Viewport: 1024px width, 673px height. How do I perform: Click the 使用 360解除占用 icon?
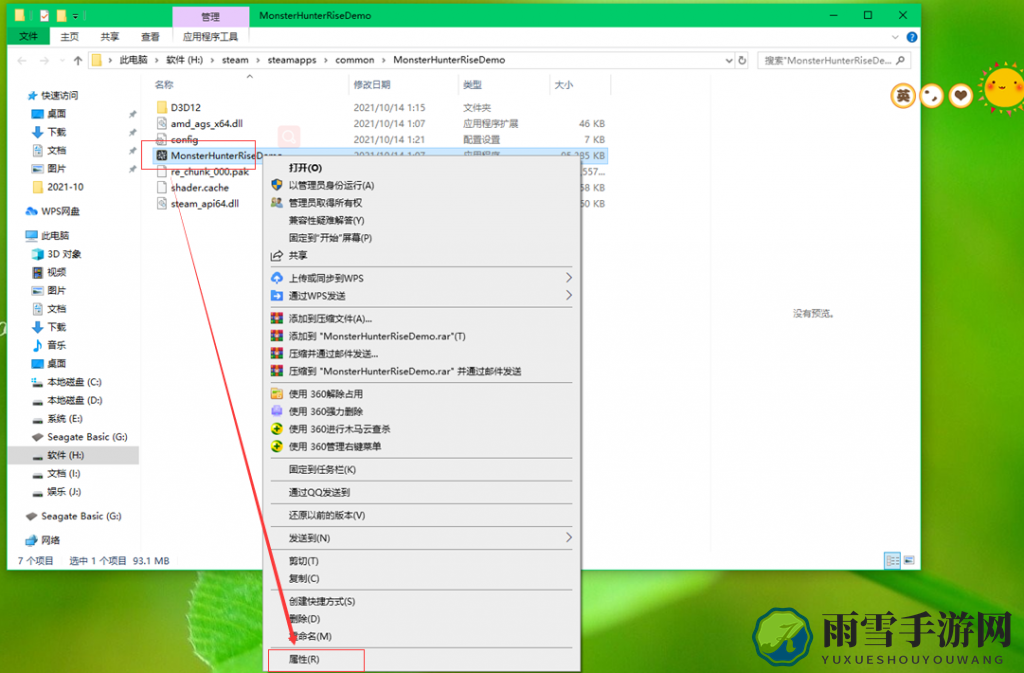point(277,394)
